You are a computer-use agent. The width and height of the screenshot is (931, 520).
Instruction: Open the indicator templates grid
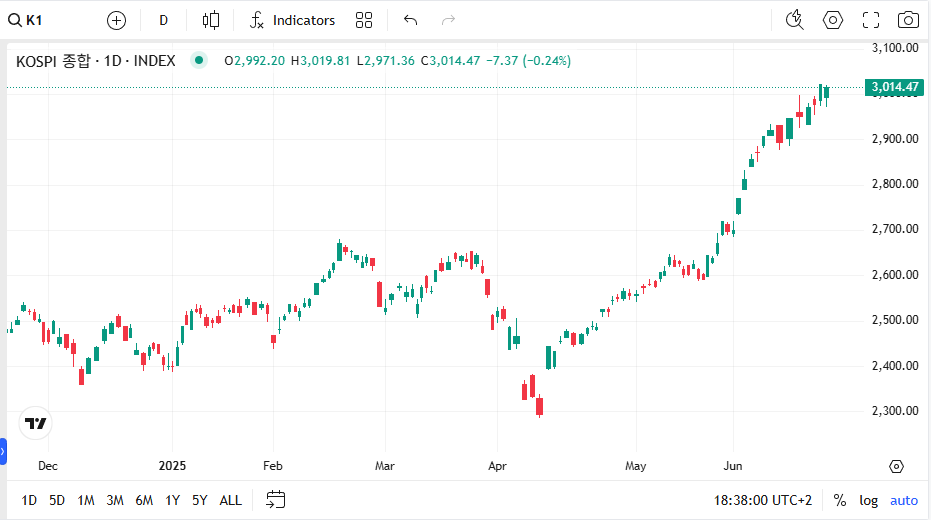pos(364,20)
